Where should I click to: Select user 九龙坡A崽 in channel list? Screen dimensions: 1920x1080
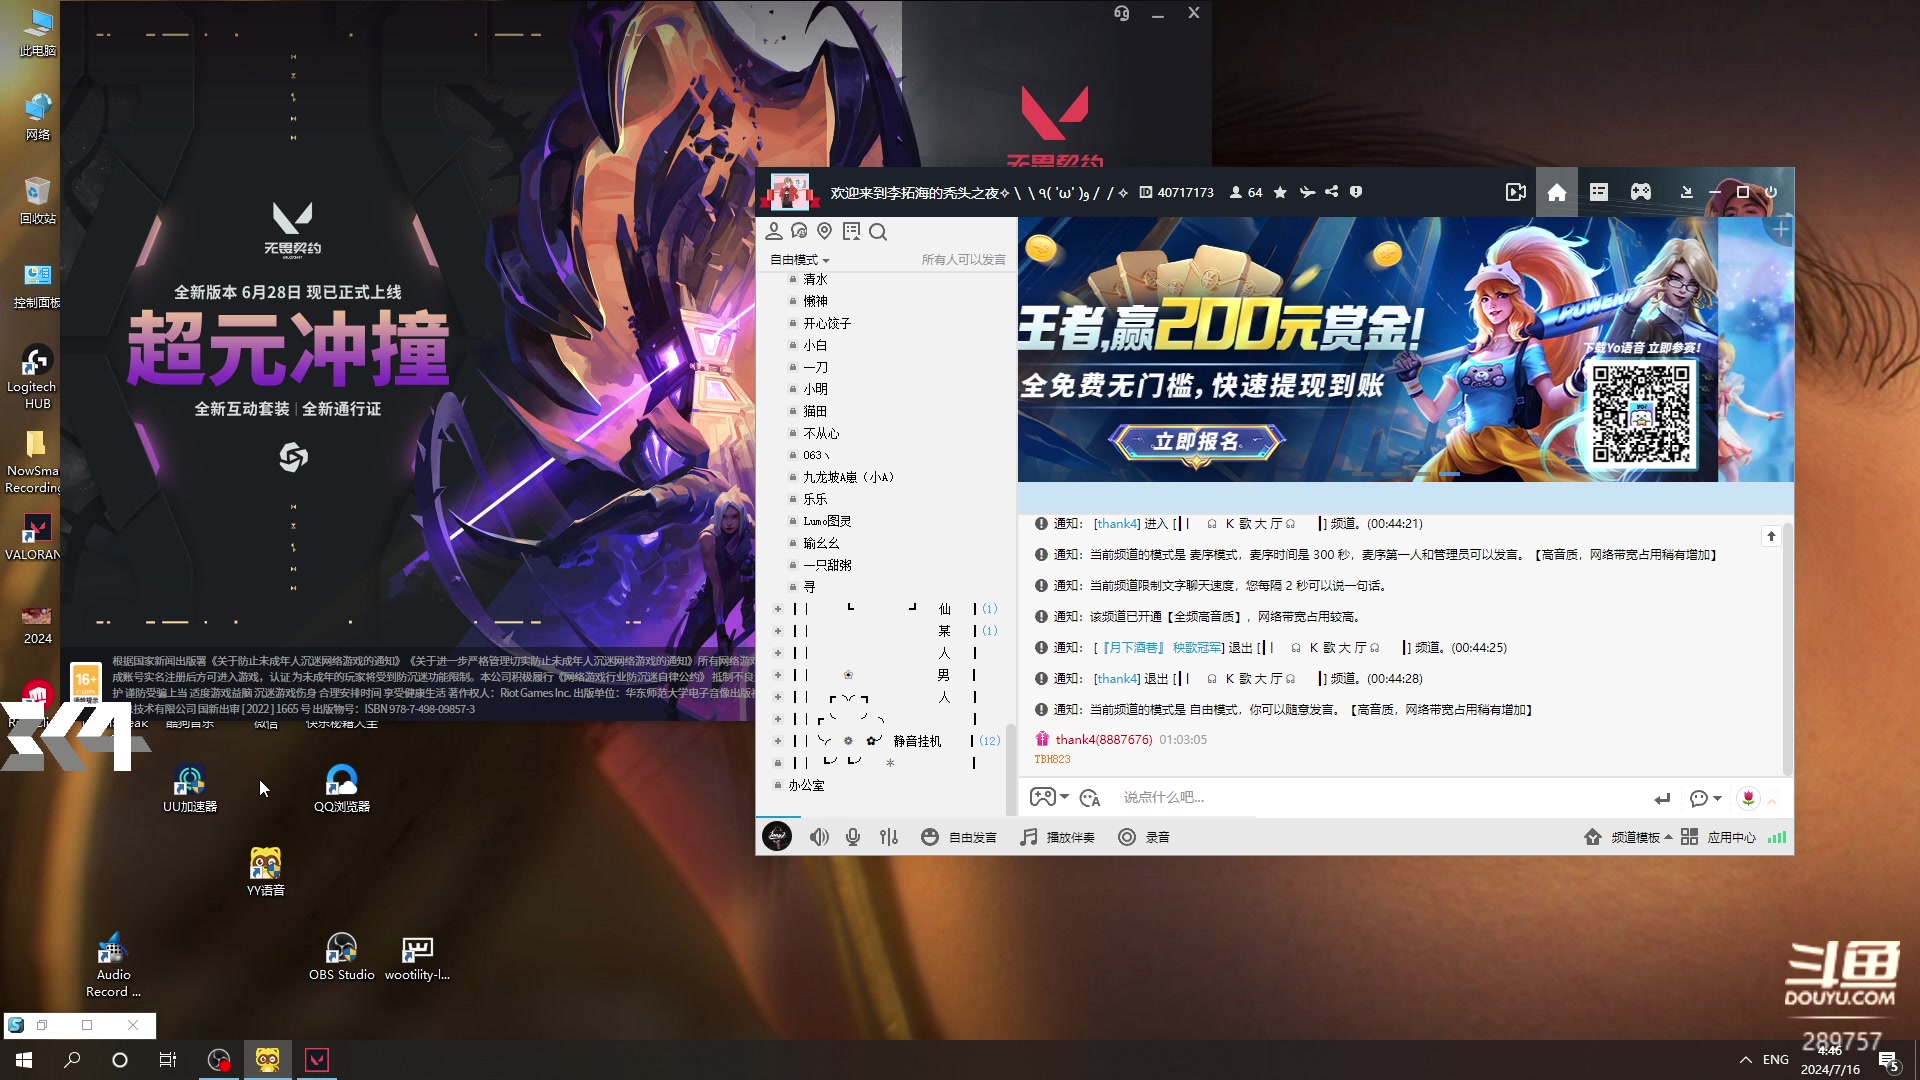[848, 478]
